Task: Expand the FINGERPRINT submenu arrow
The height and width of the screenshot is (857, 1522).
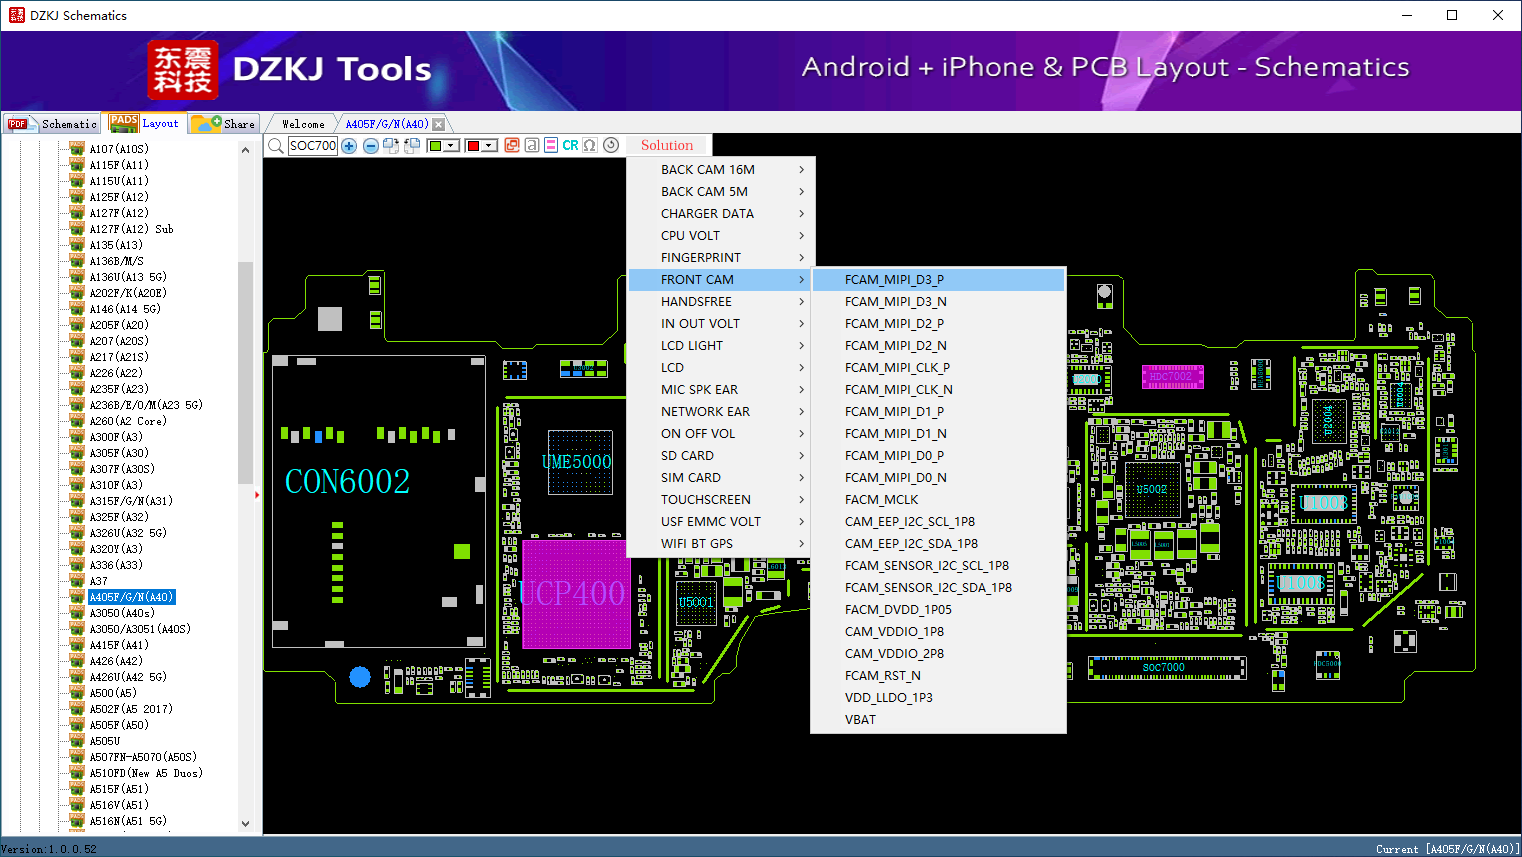Action: tap(802, 258)
